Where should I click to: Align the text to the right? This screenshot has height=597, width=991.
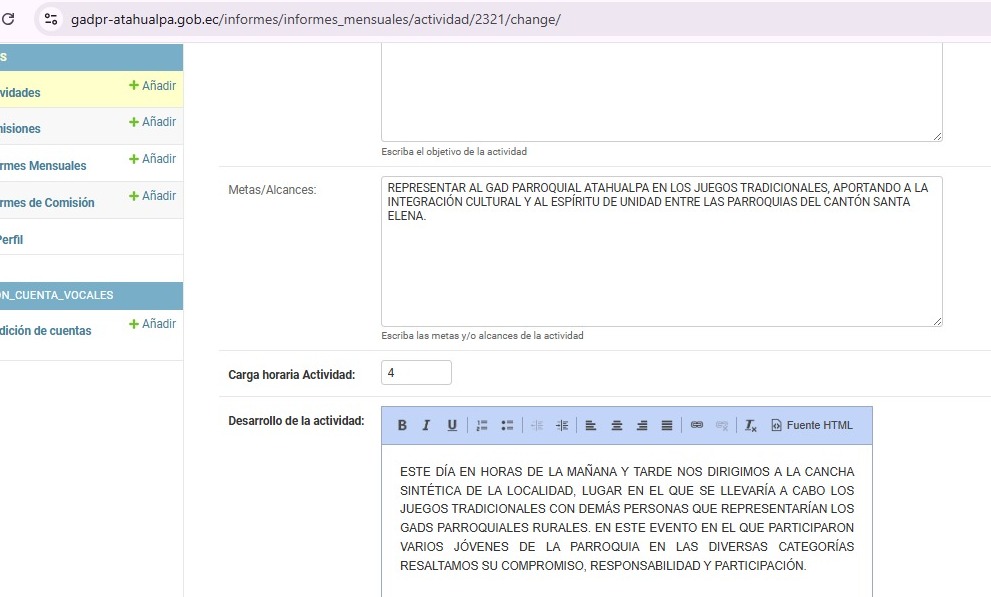tap(642, 425)
